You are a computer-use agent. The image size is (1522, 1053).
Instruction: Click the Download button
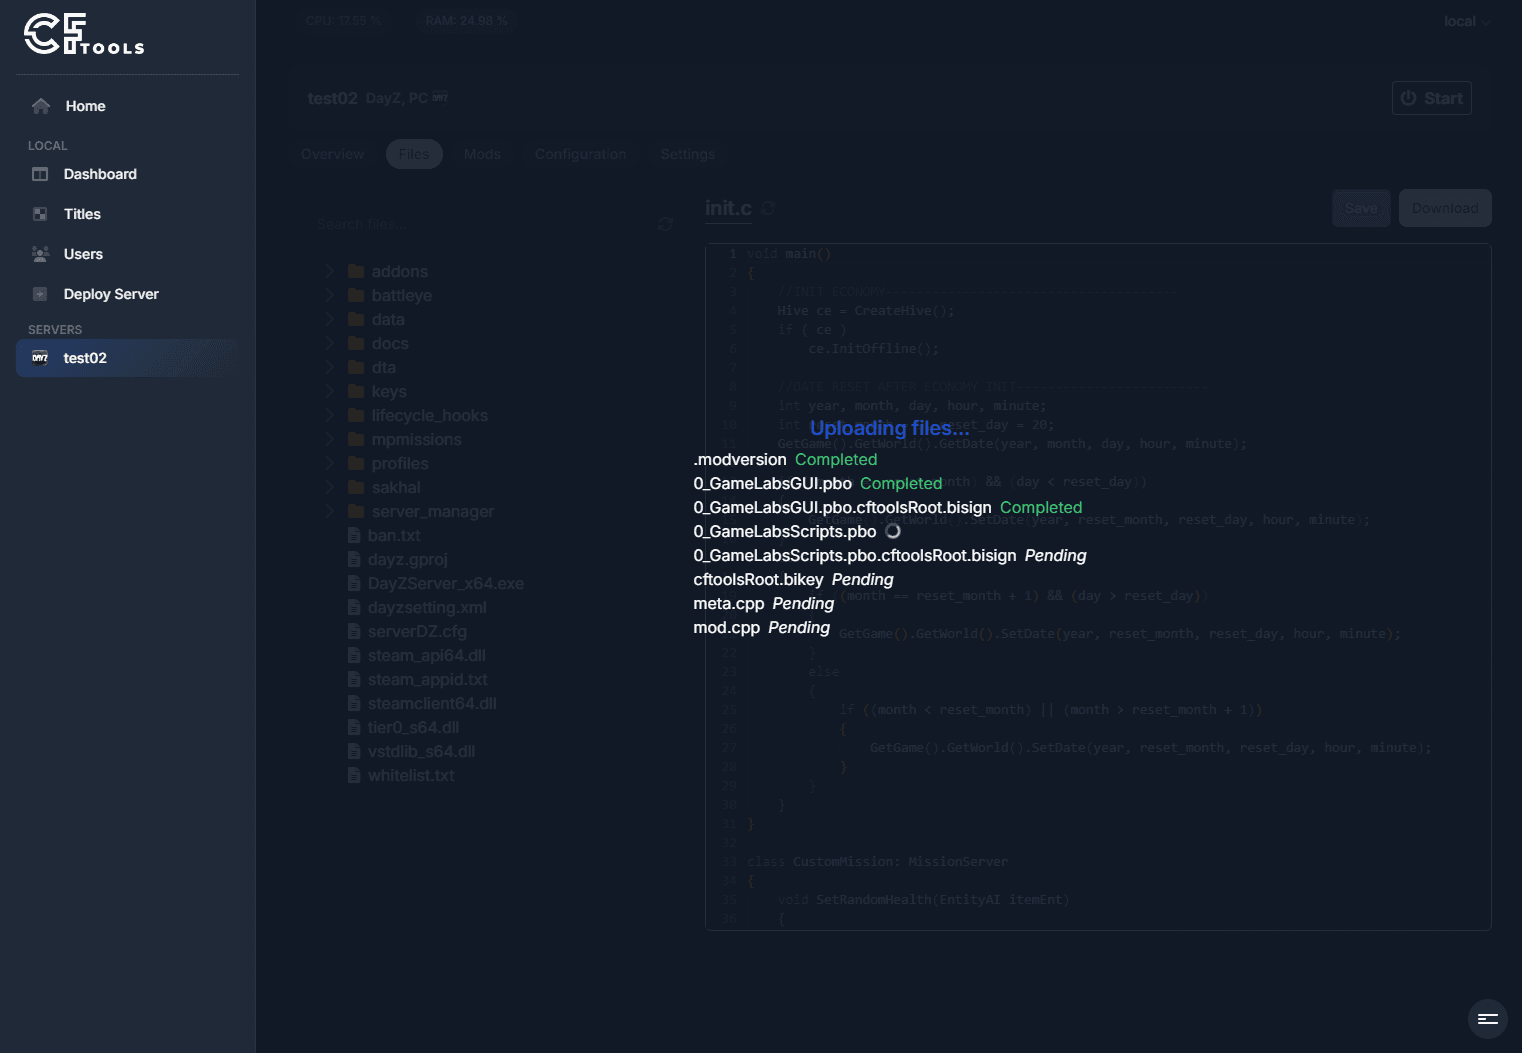pos(1445,208)
